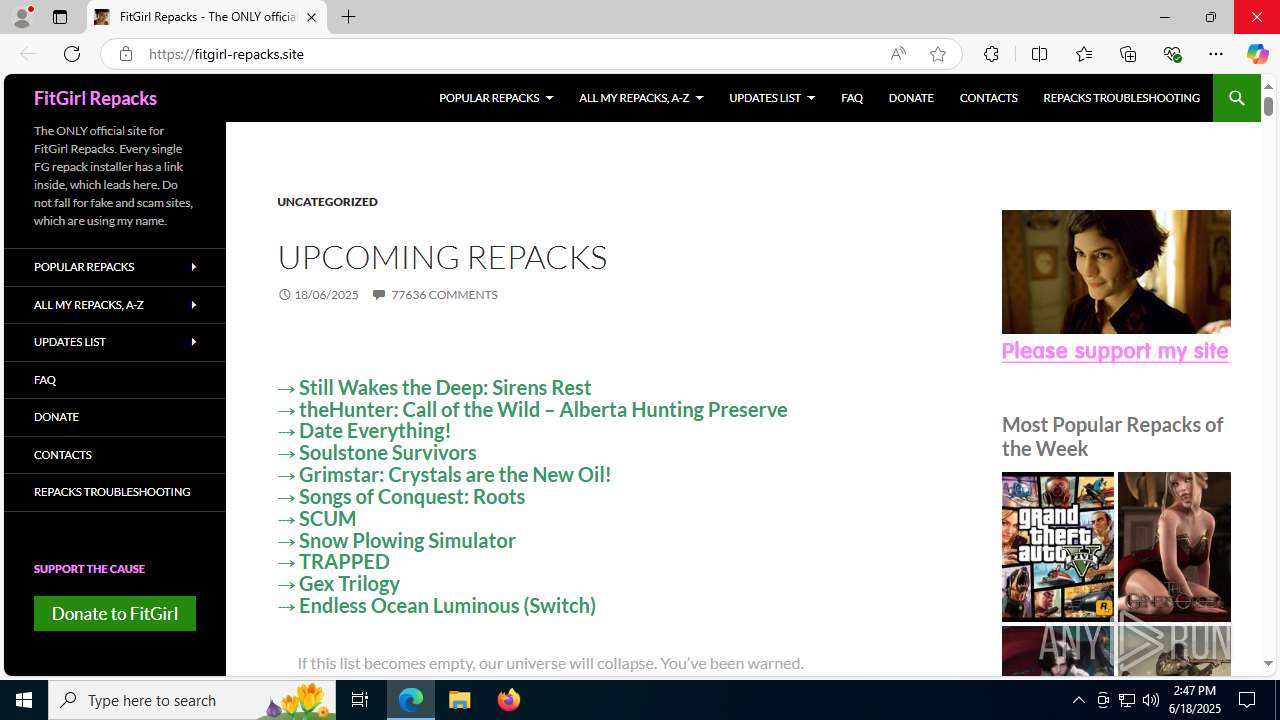Switch to Microsoft Edge on taskbar

411,700
